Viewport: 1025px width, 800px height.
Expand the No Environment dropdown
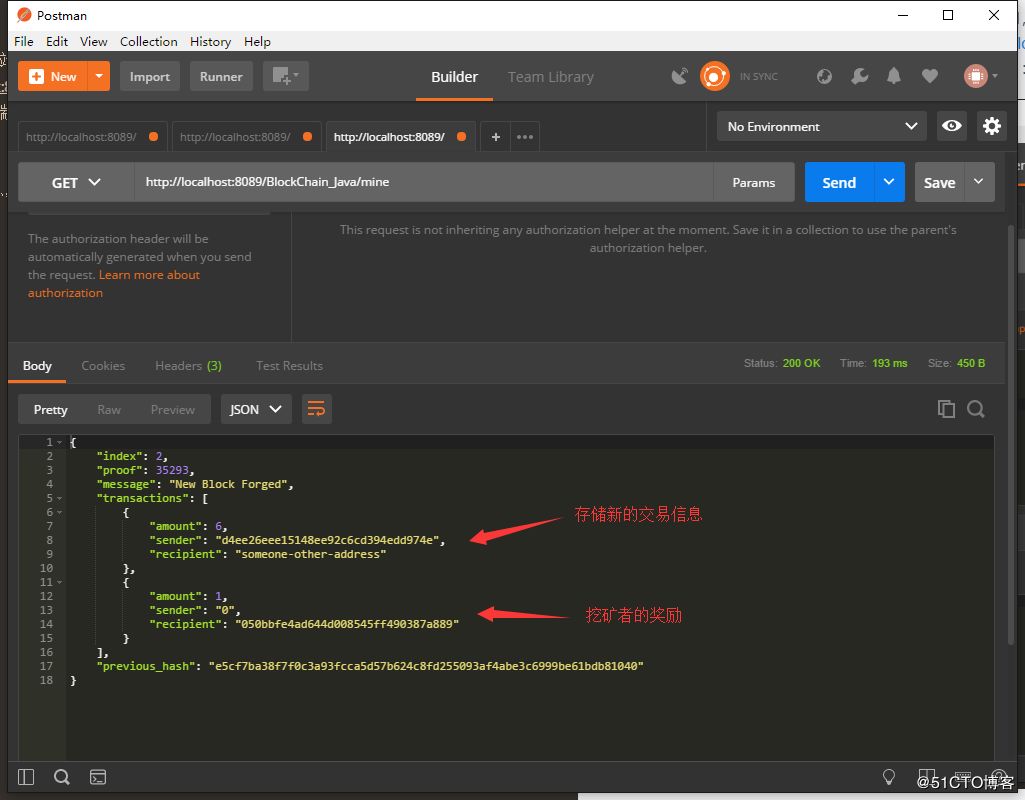click(x=821, y=127)
